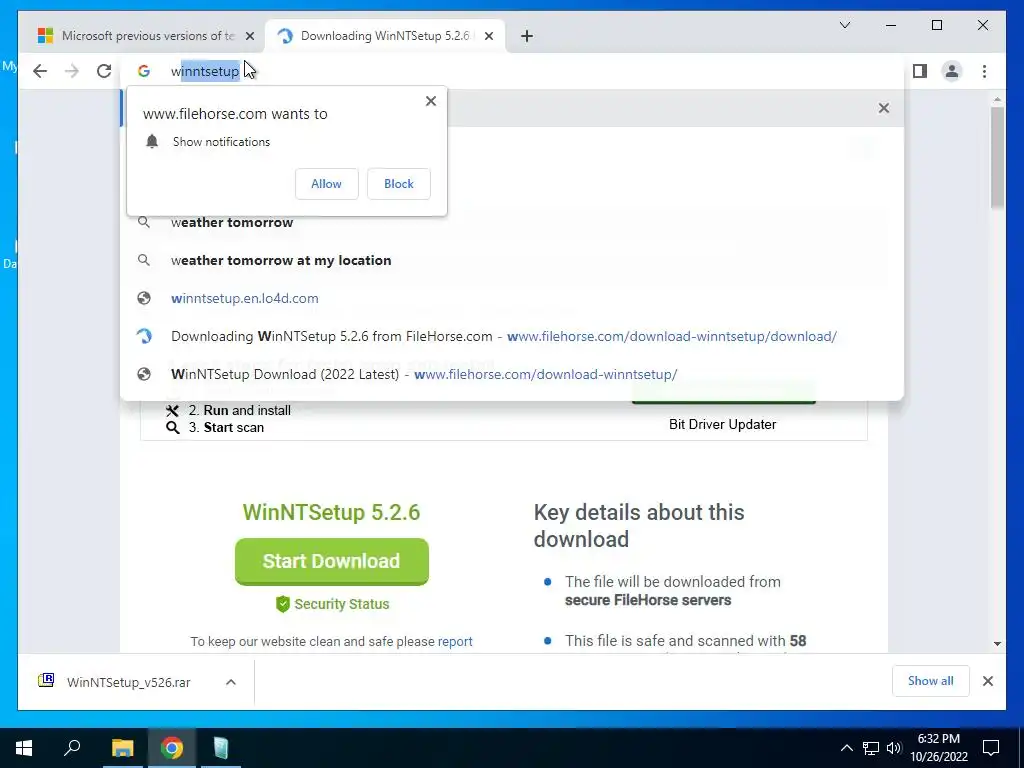The height and width of the screenshot is (768, 1024).
Task: Close the Microsoft previous versions tab
Action: point(249,36)
